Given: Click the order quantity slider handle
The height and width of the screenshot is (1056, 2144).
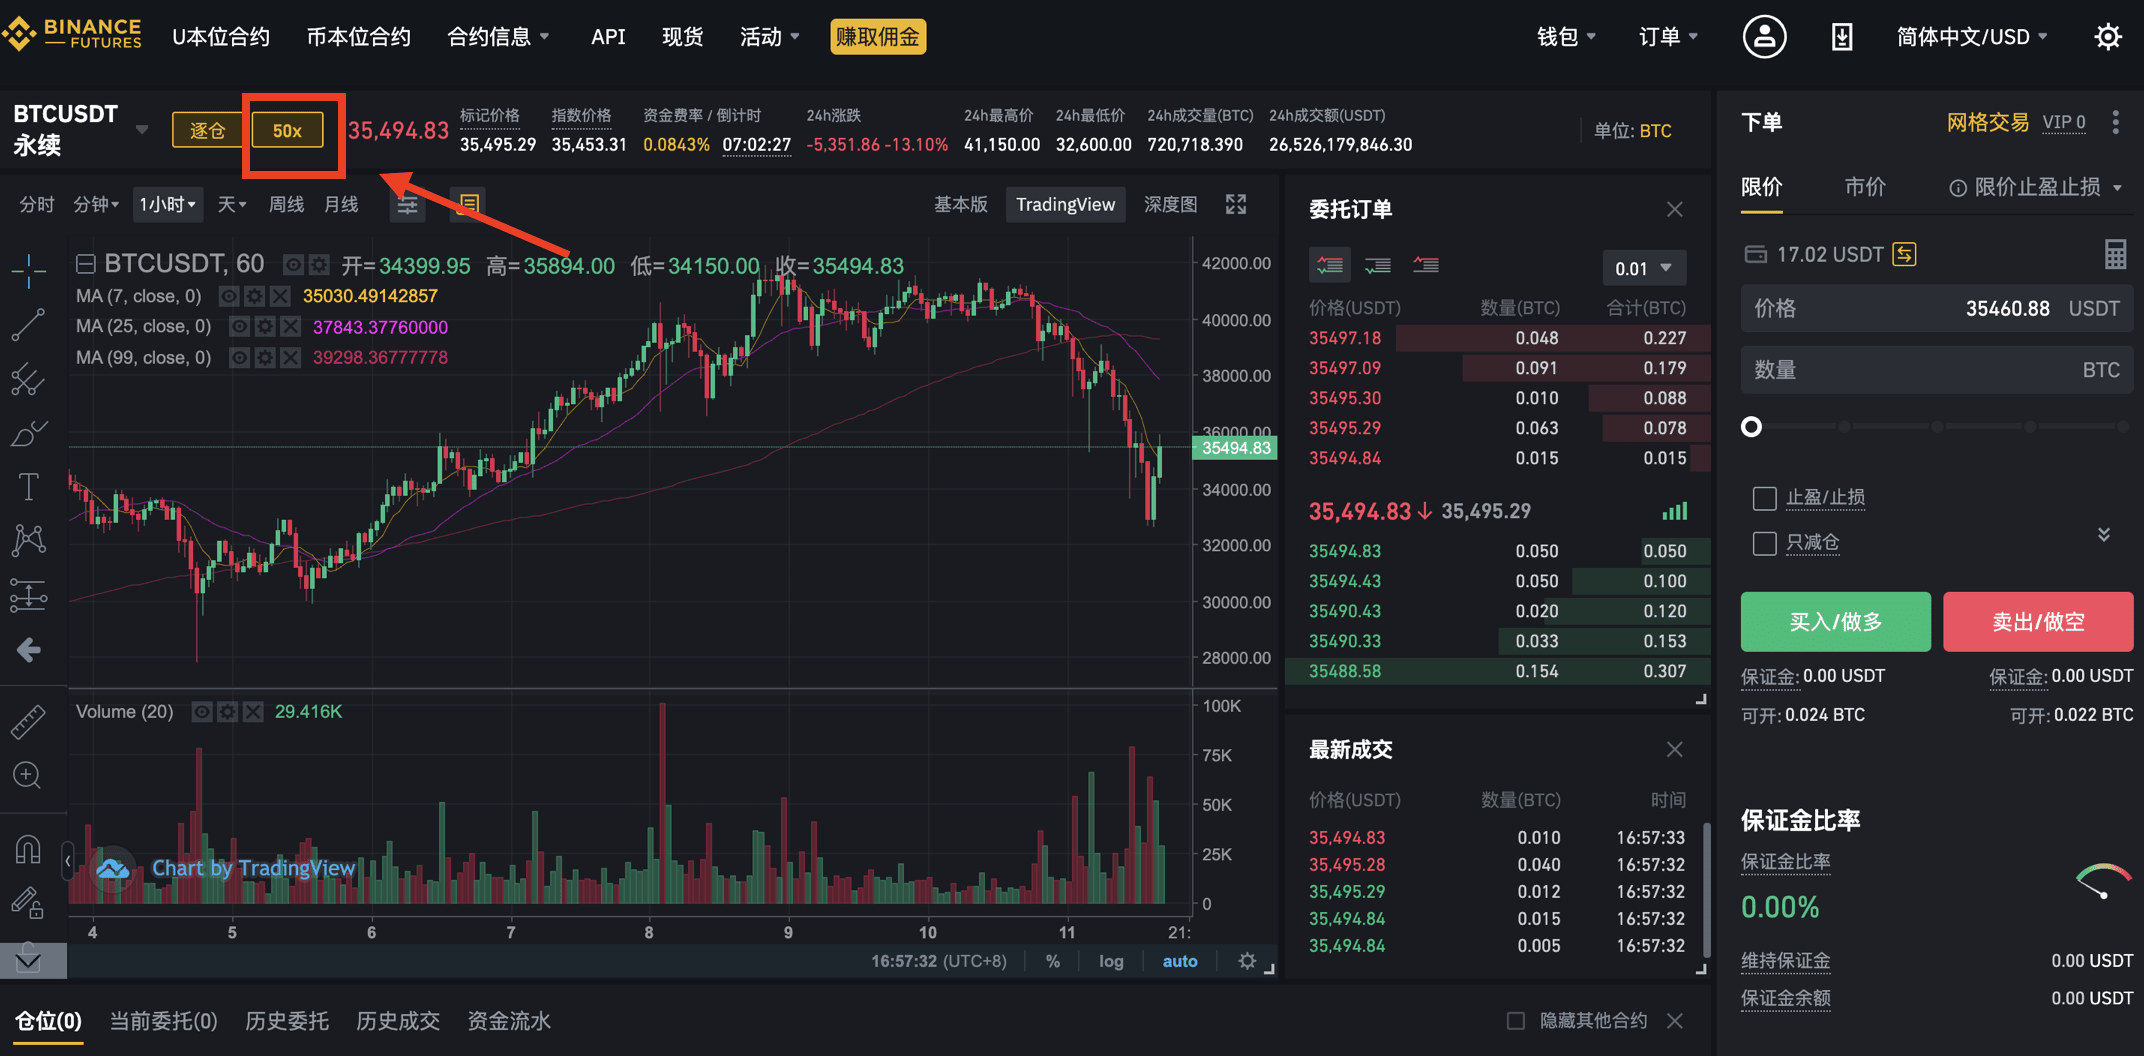Looking at the screenshot, I should pos(1751,427).
